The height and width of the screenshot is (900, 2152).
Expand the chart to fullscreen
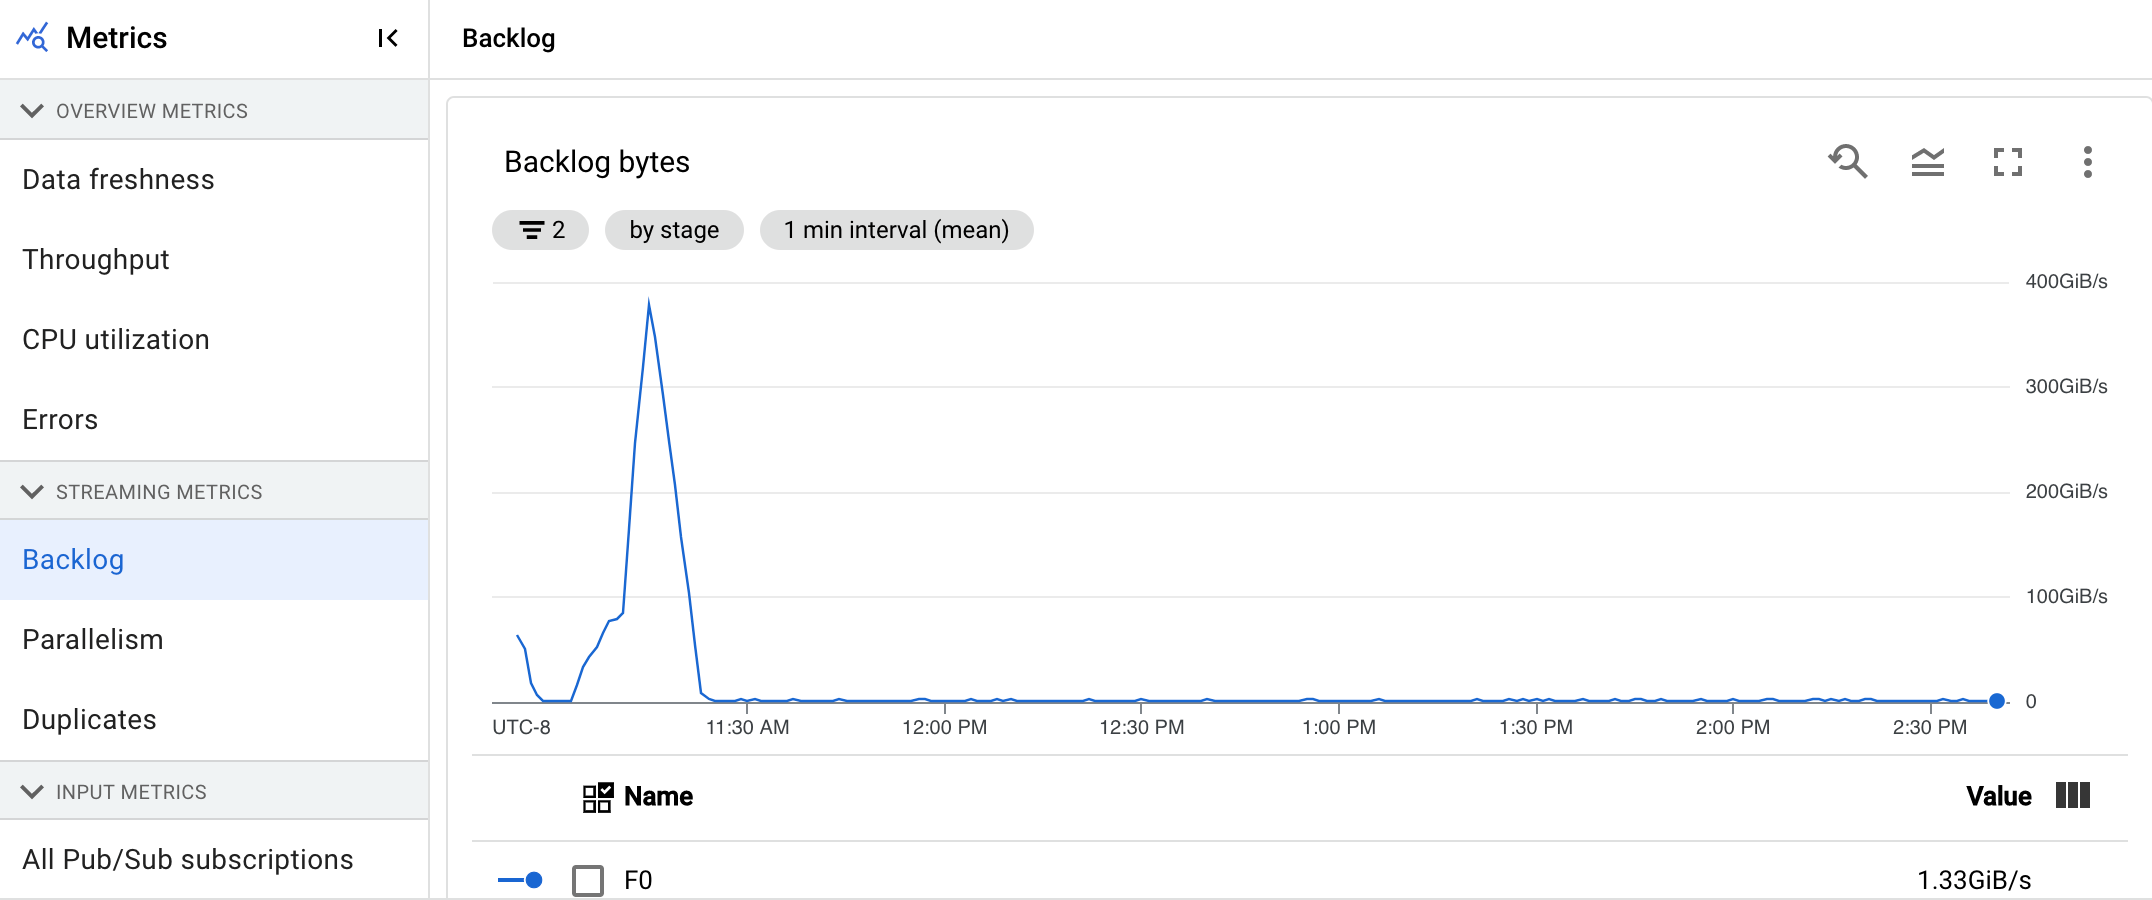coord(2008,162)
